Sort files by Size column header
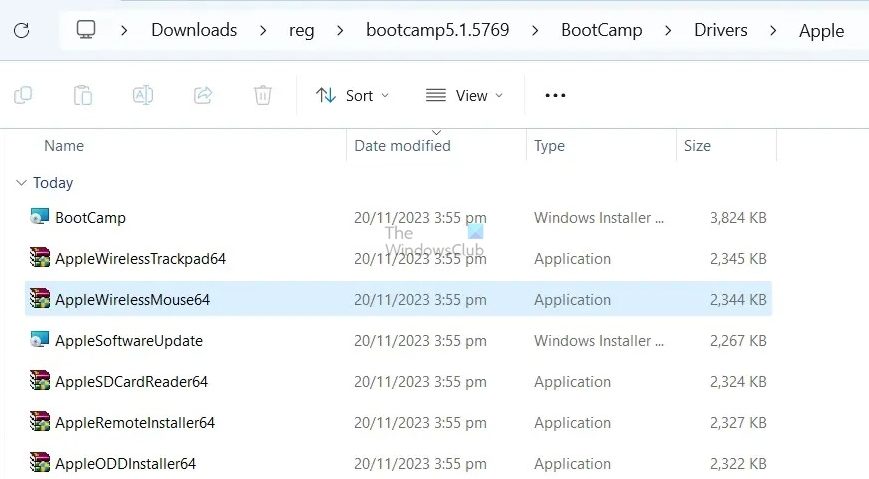The height and width of the screenshot is (479, 869). [697, 146]
